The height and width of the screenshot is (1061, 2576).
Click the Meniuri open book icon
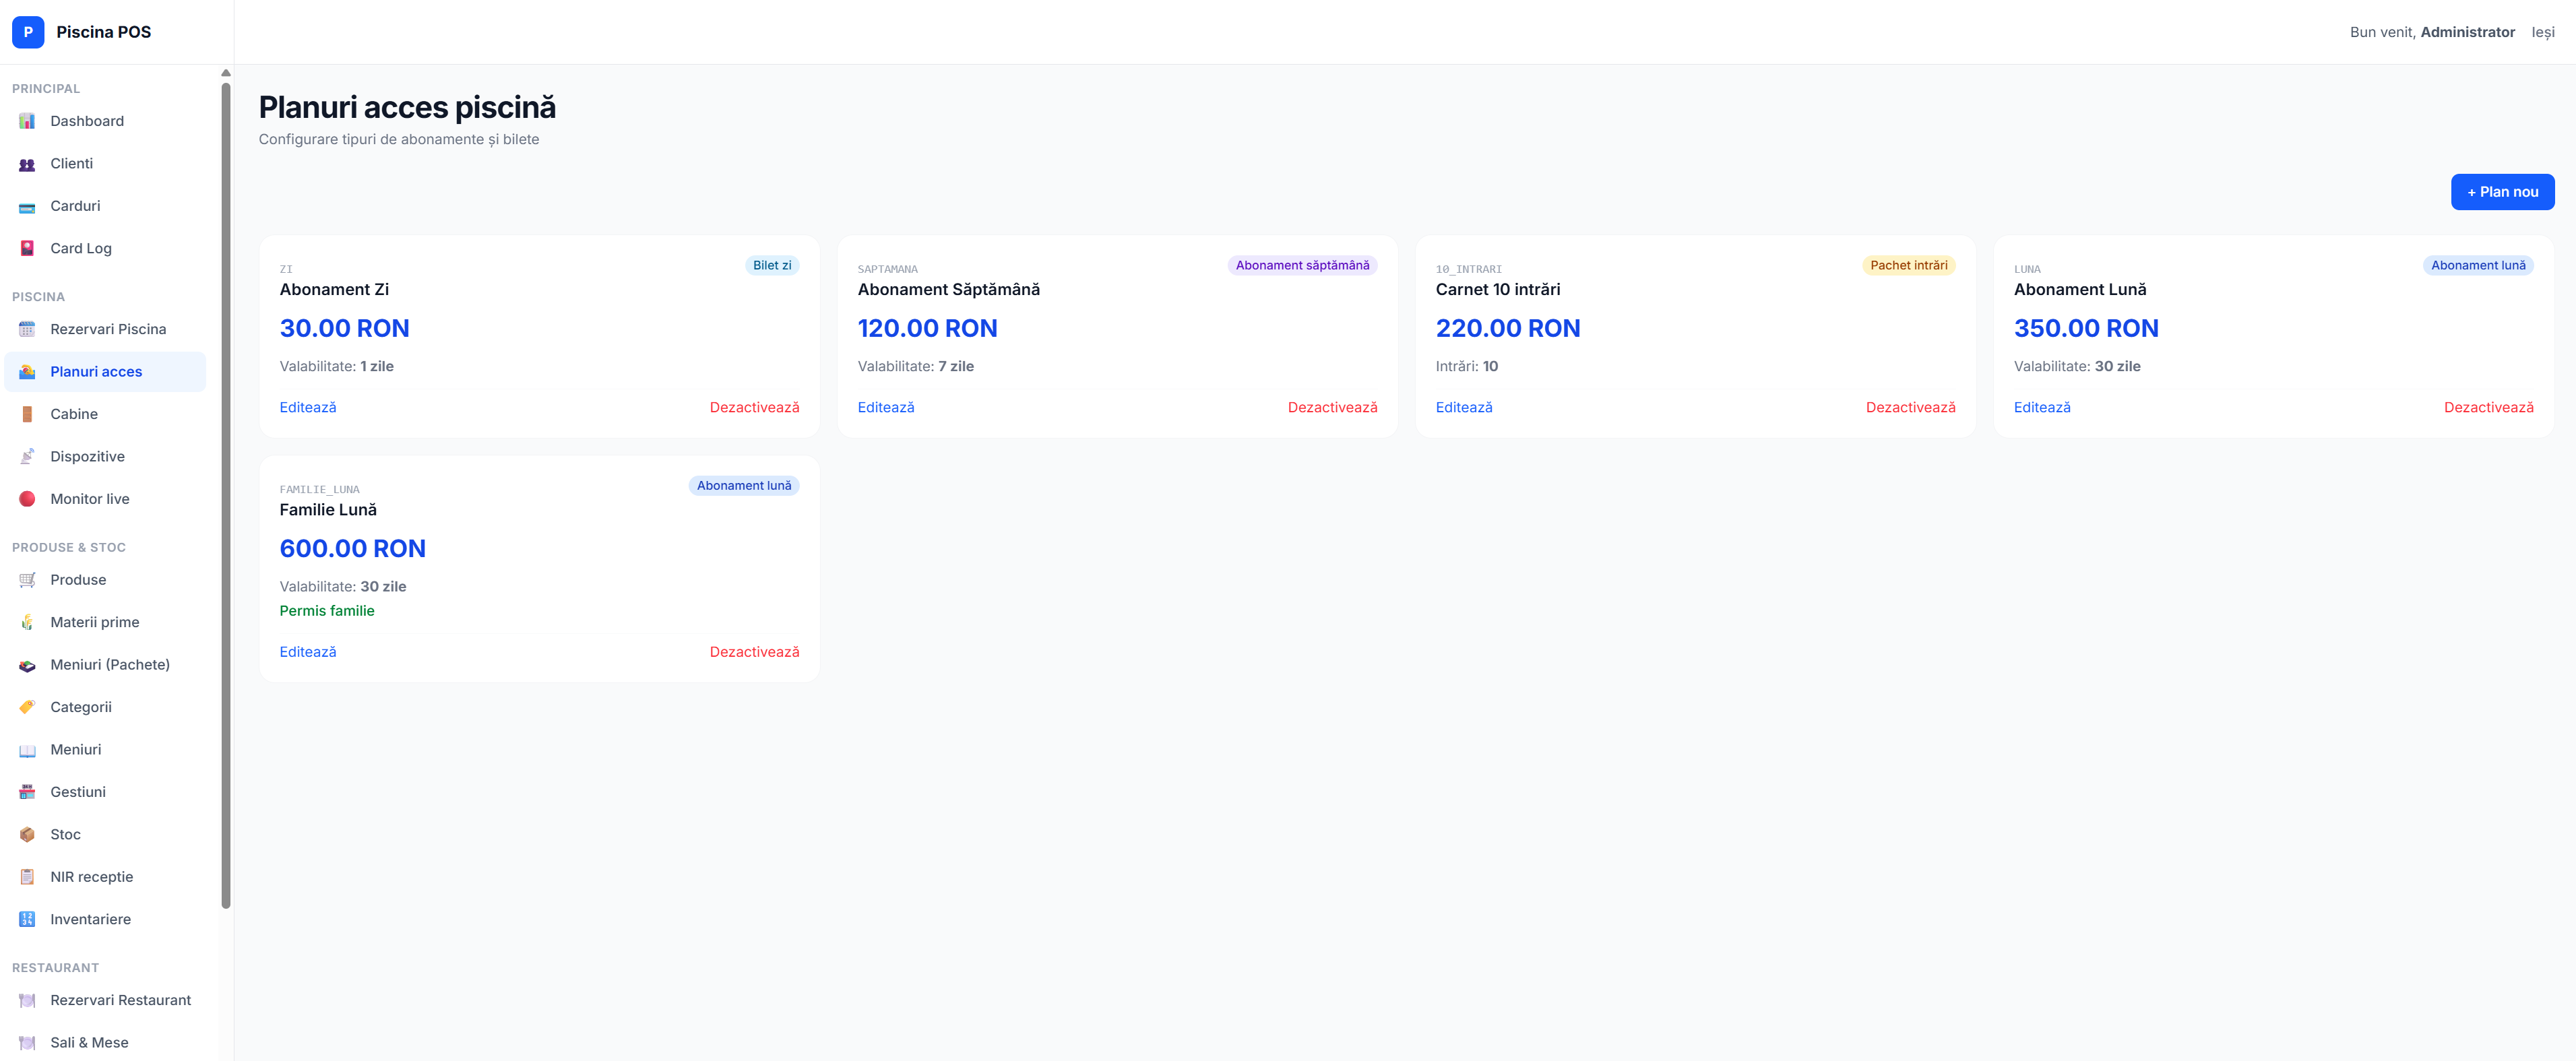[27, 750]
